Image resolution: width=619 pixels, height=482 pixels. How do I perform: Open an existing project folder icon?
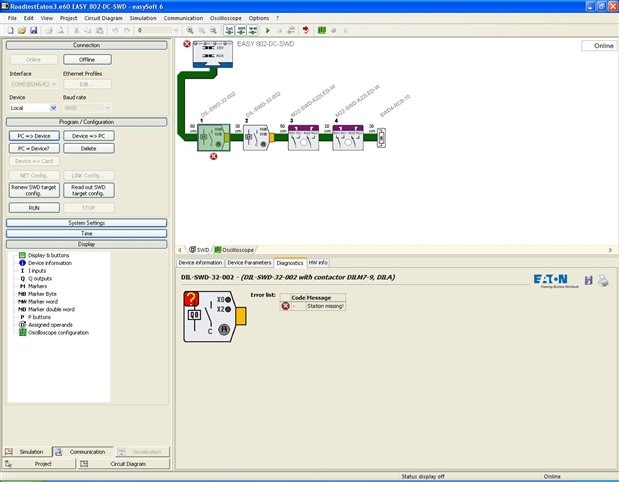click(22, 30)
